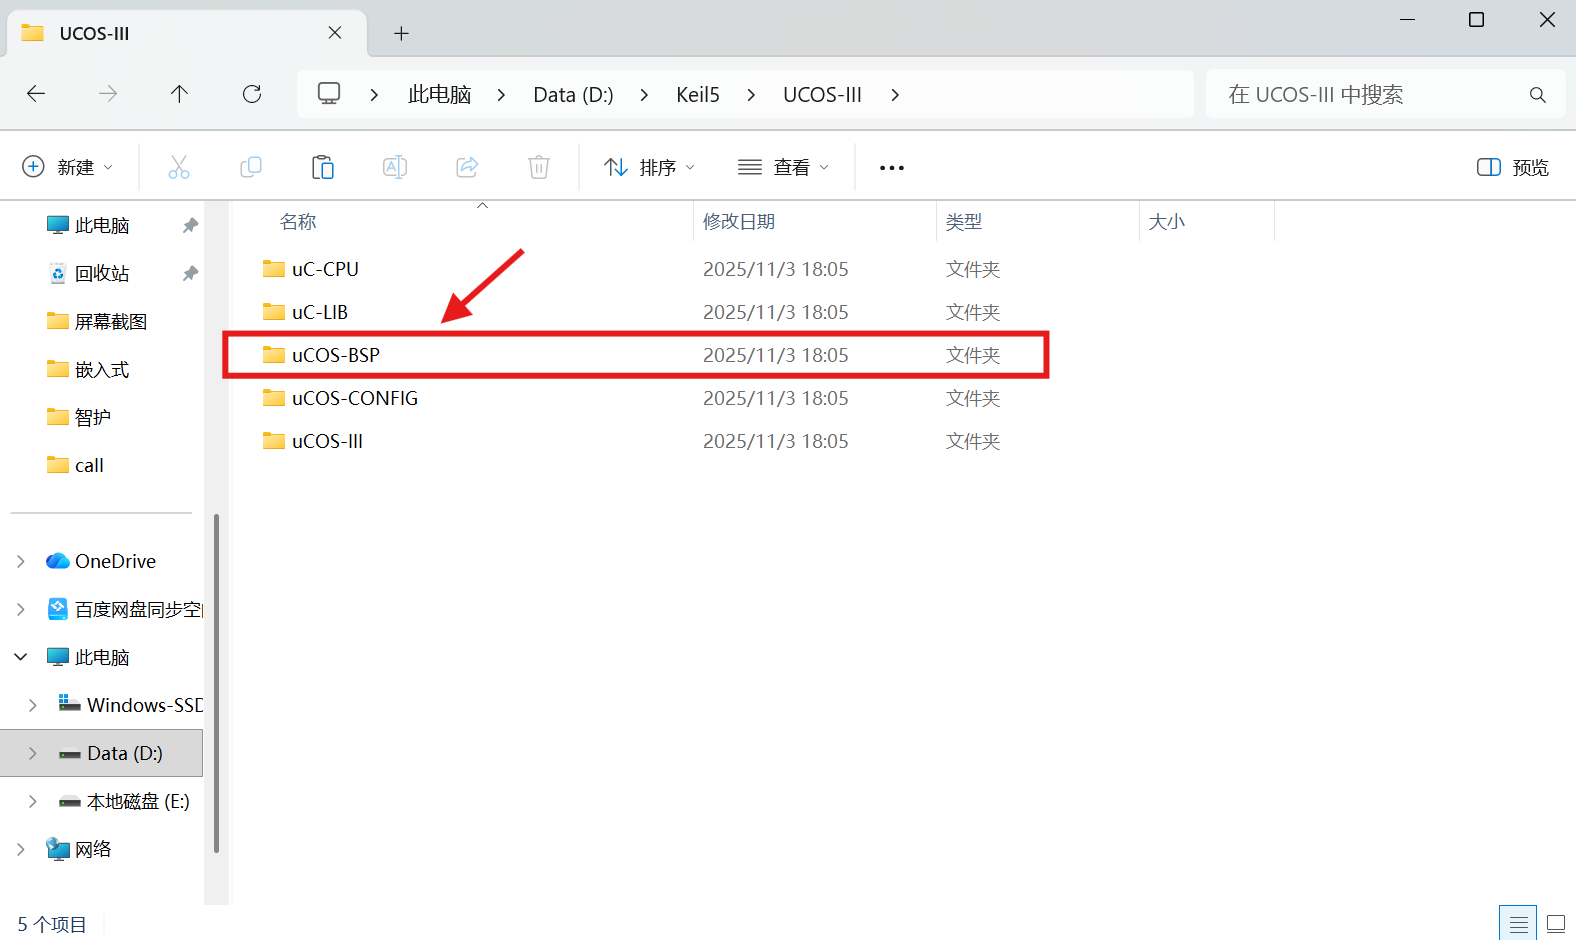This screenshot has height=940, width=1576.
Task: Click the Rename icon in toolbar
Action: point(395,167)
